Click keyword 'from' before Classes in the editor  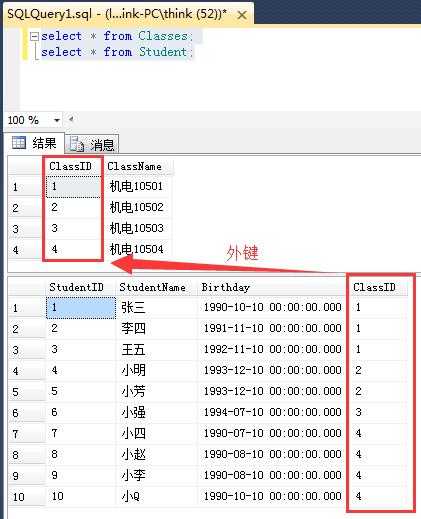coord(118,36)
